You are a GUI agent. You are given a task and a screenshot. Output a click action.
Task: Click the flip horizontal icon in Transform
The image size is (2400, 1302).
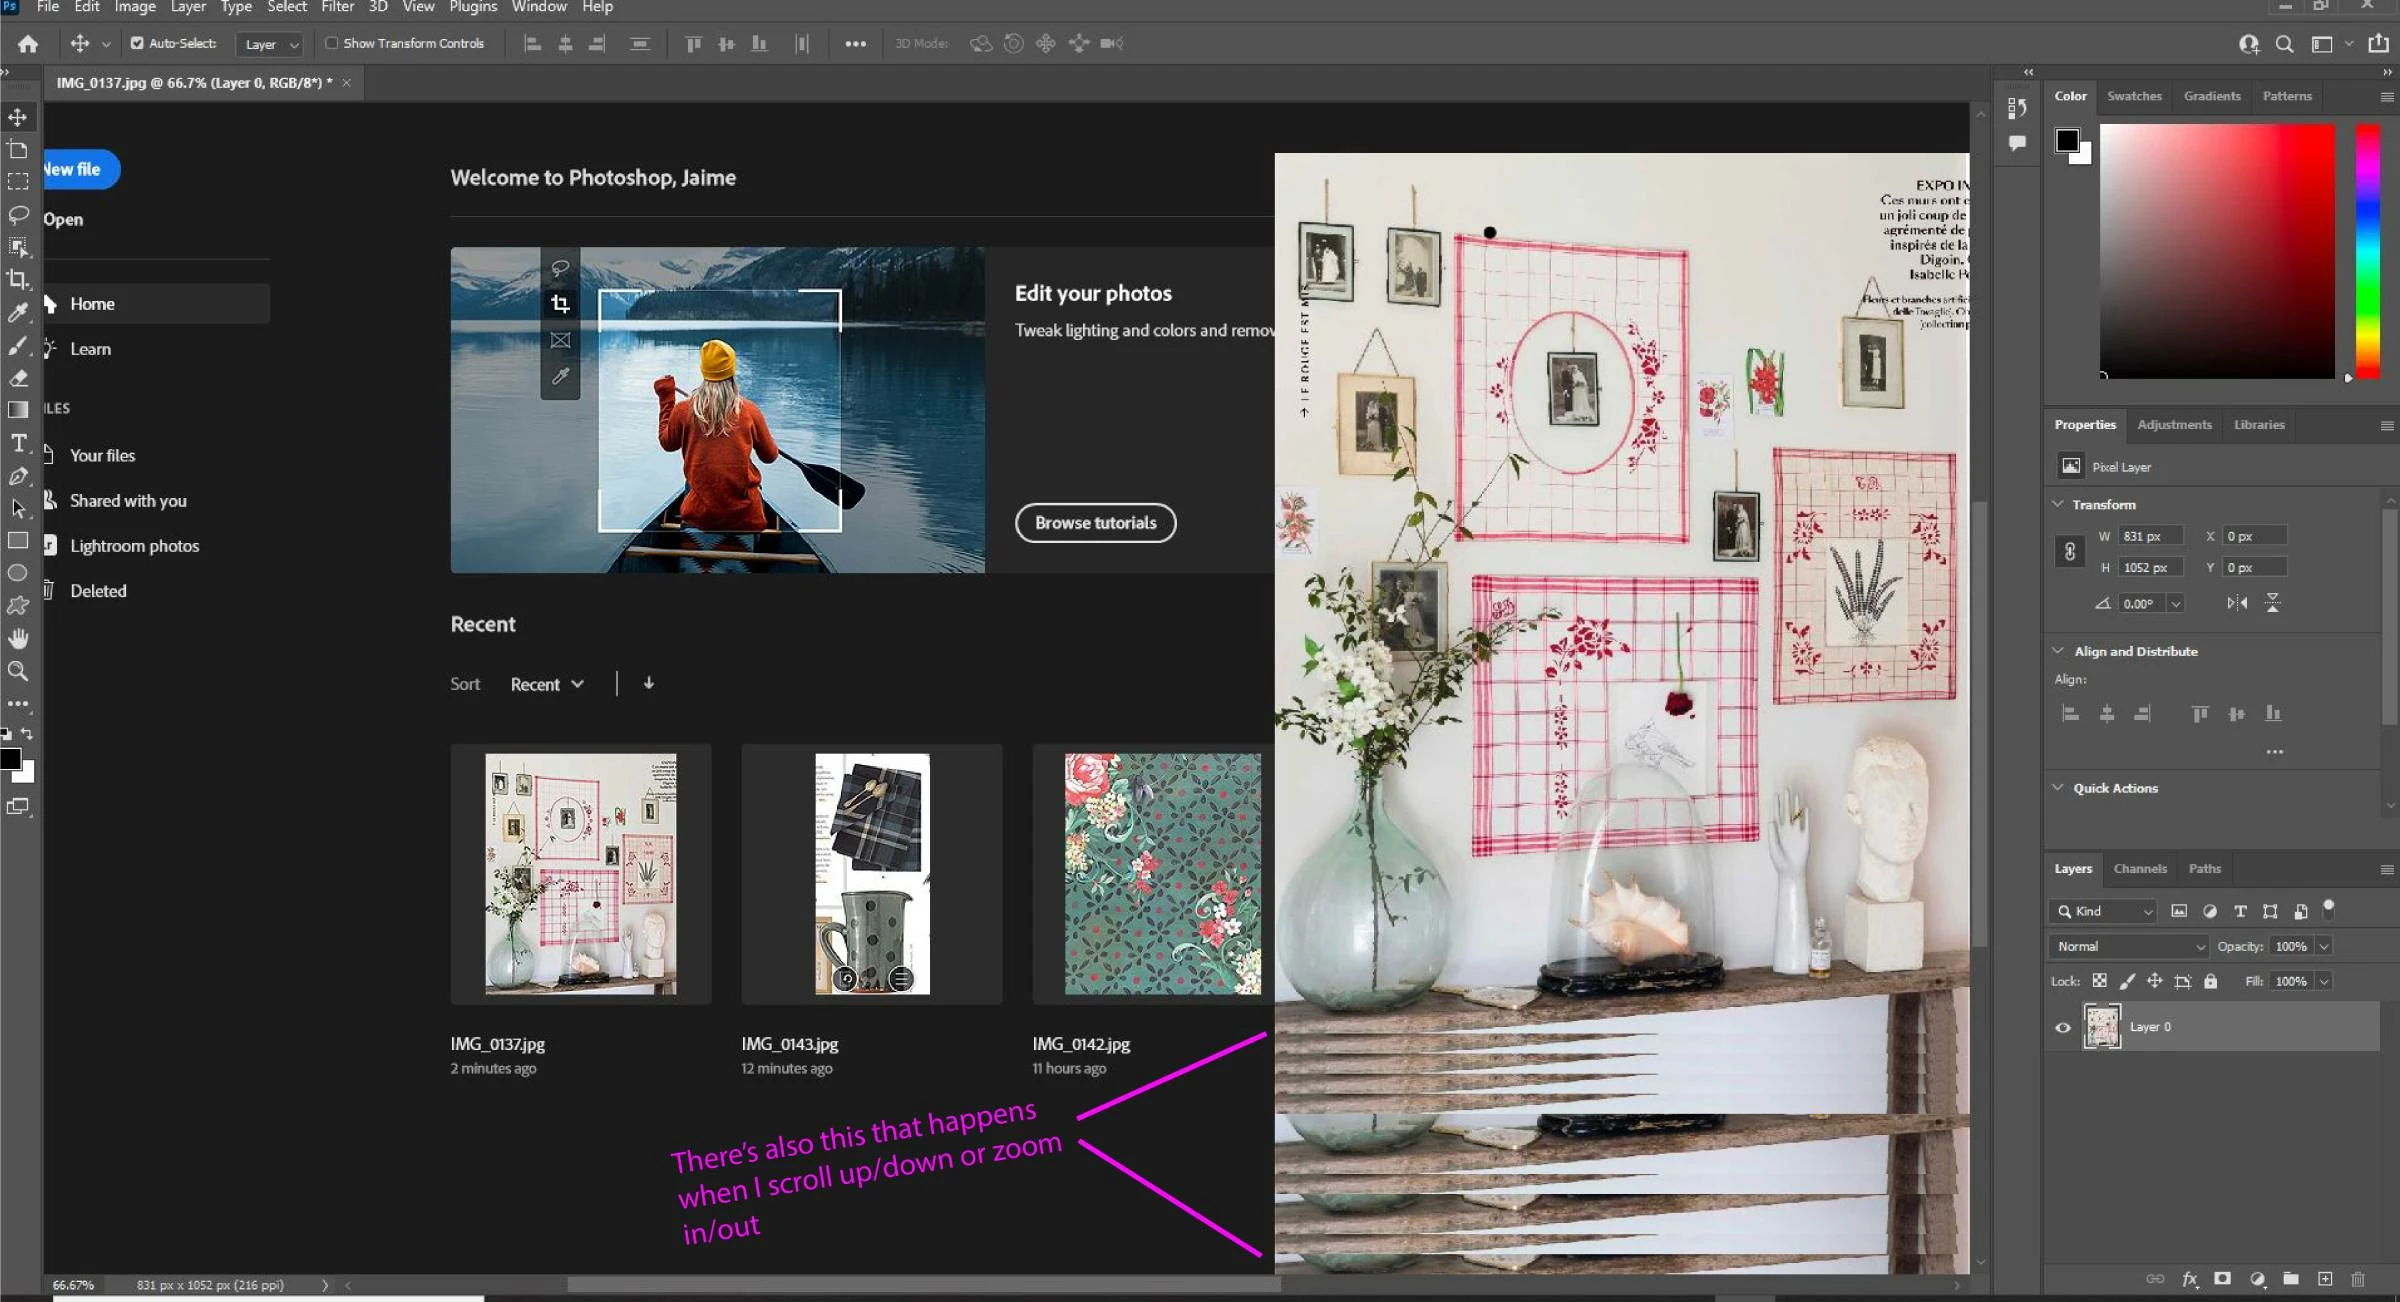[x=2237, y=603]
